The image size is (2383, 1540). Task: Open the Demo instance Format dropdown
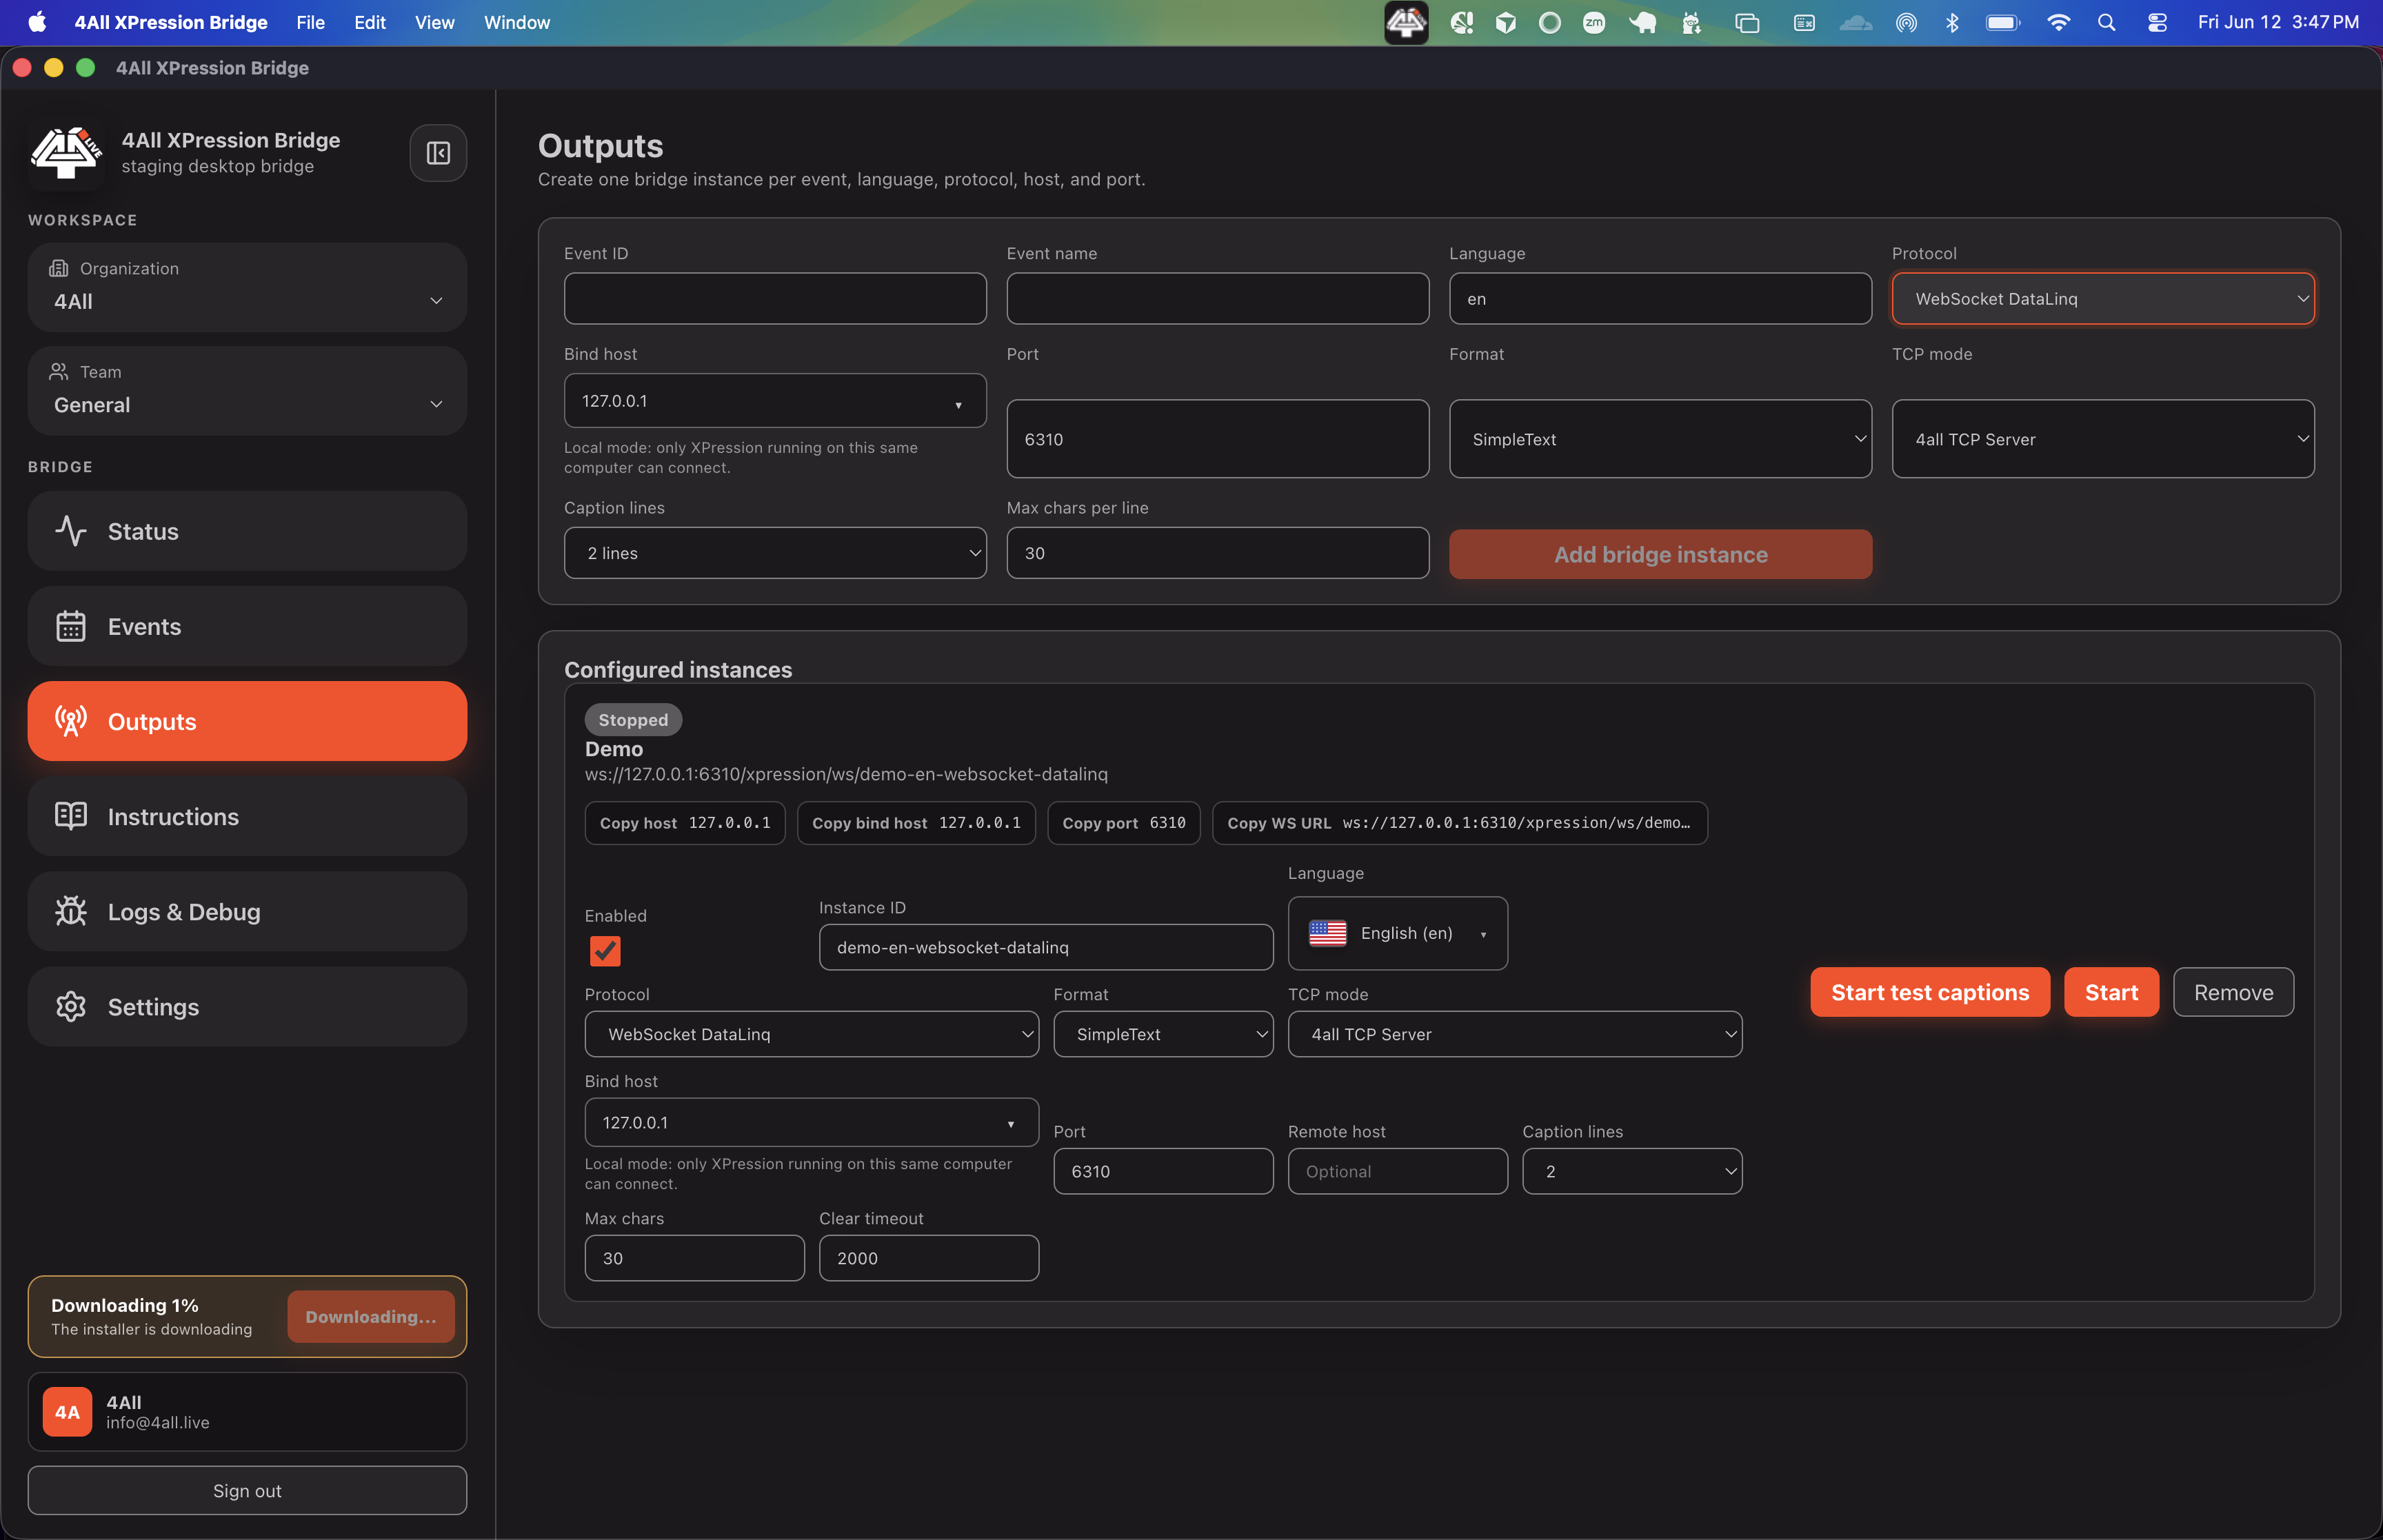pyautogui.click(x=1163, y=1034)
